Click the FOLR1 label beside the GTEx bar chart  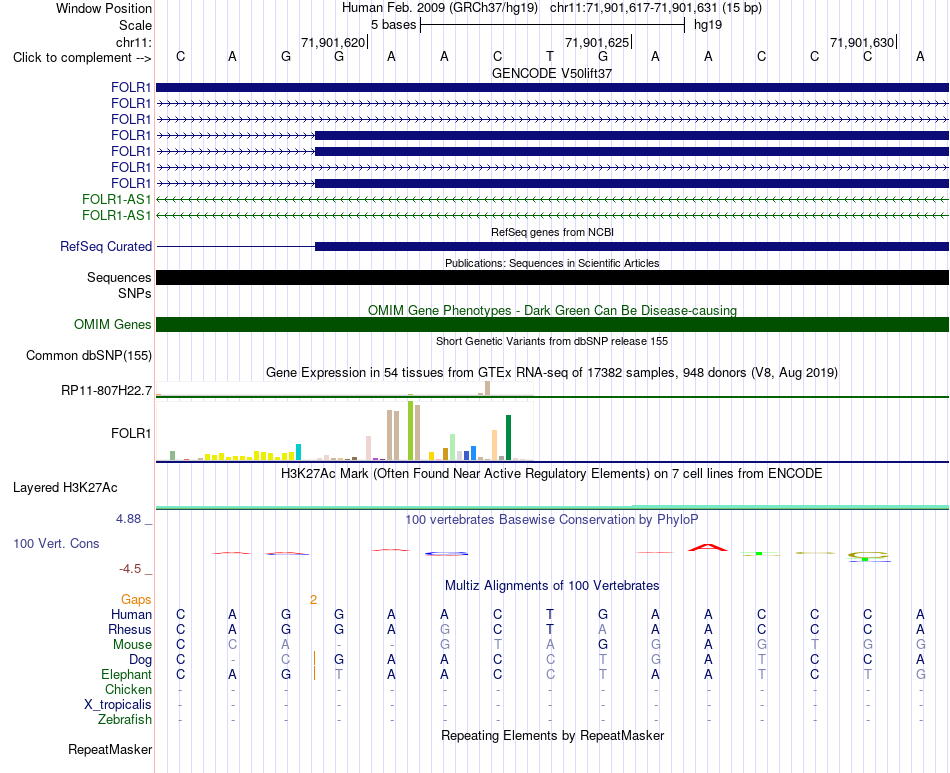tap(131, 434)
